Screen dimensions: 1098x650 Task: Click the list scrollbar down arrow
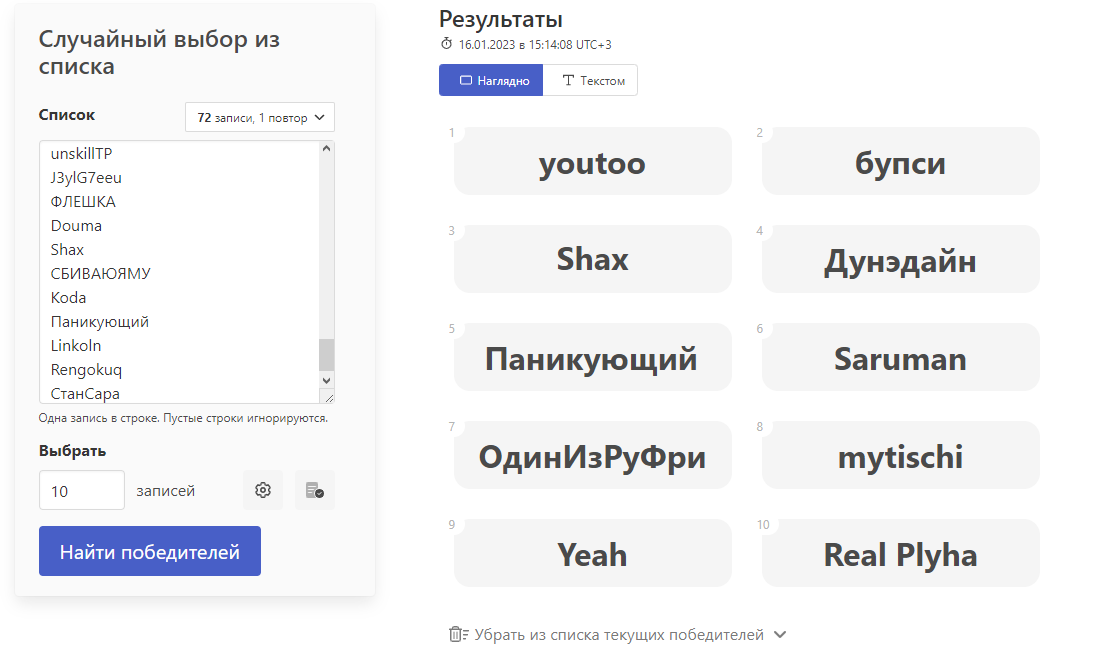pos(326,381)
